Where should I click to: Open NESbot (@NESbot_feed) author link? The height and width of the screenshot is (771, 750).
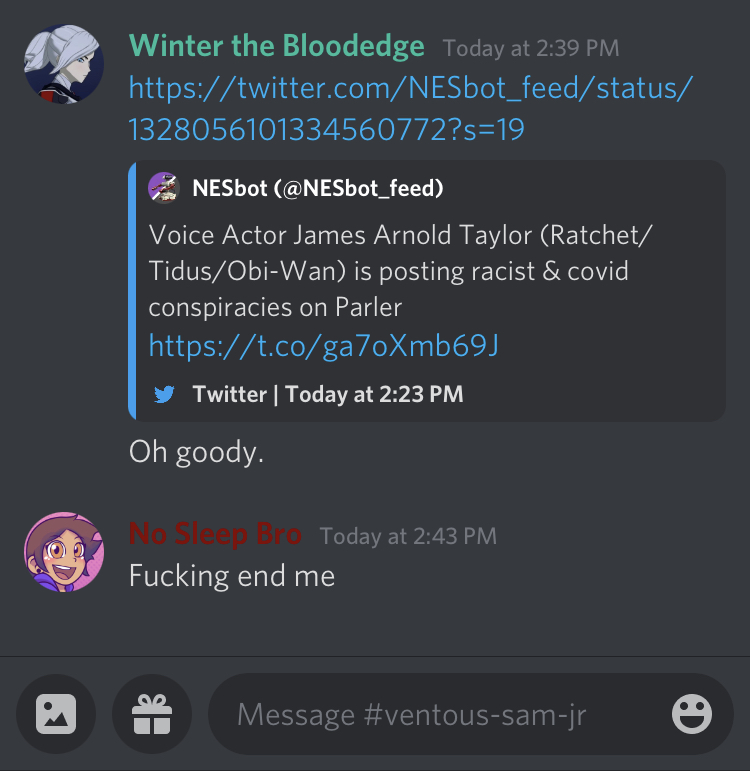tap(318, 188)
